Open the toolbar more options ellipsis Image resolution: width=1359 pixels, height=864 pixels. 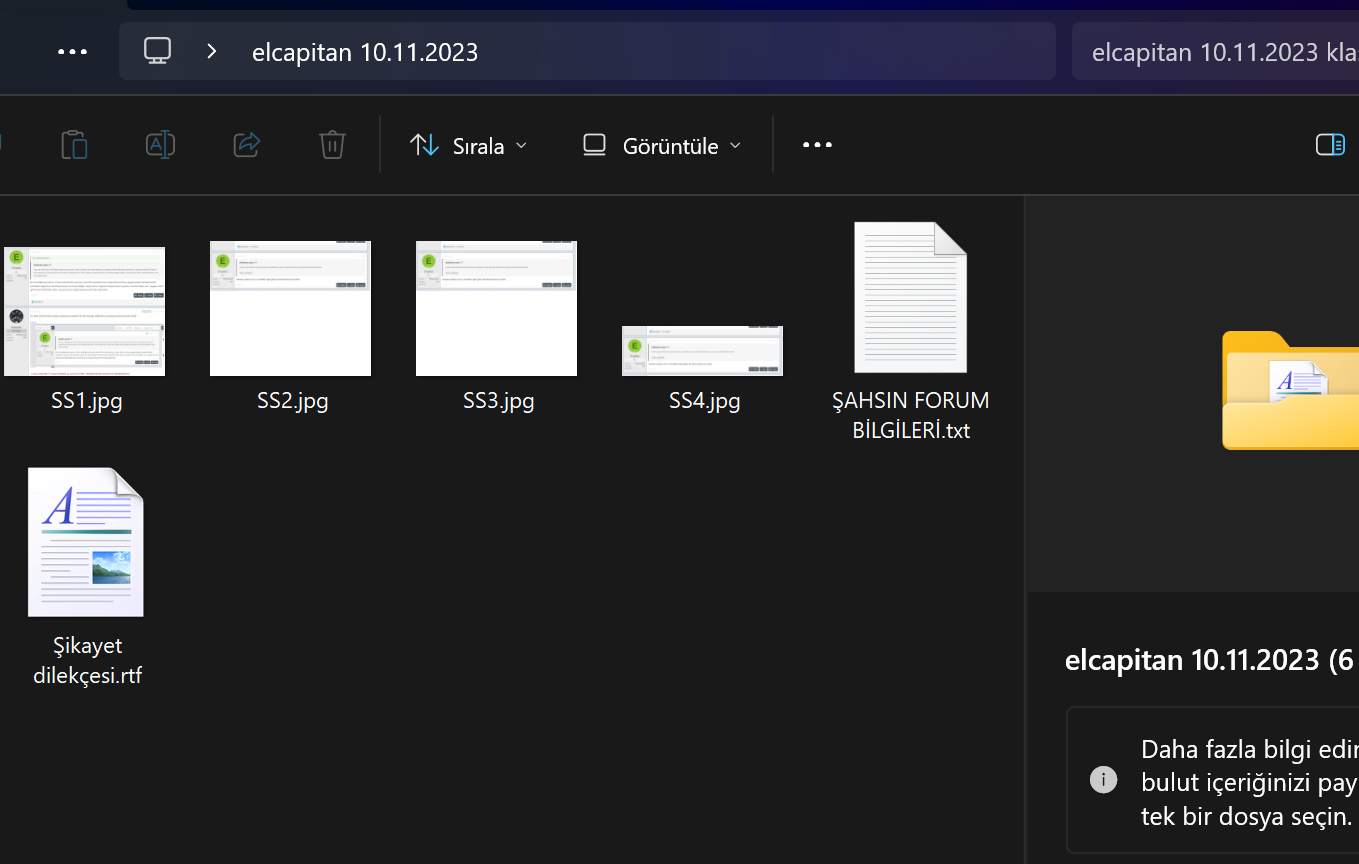click(x=817, y=145)
